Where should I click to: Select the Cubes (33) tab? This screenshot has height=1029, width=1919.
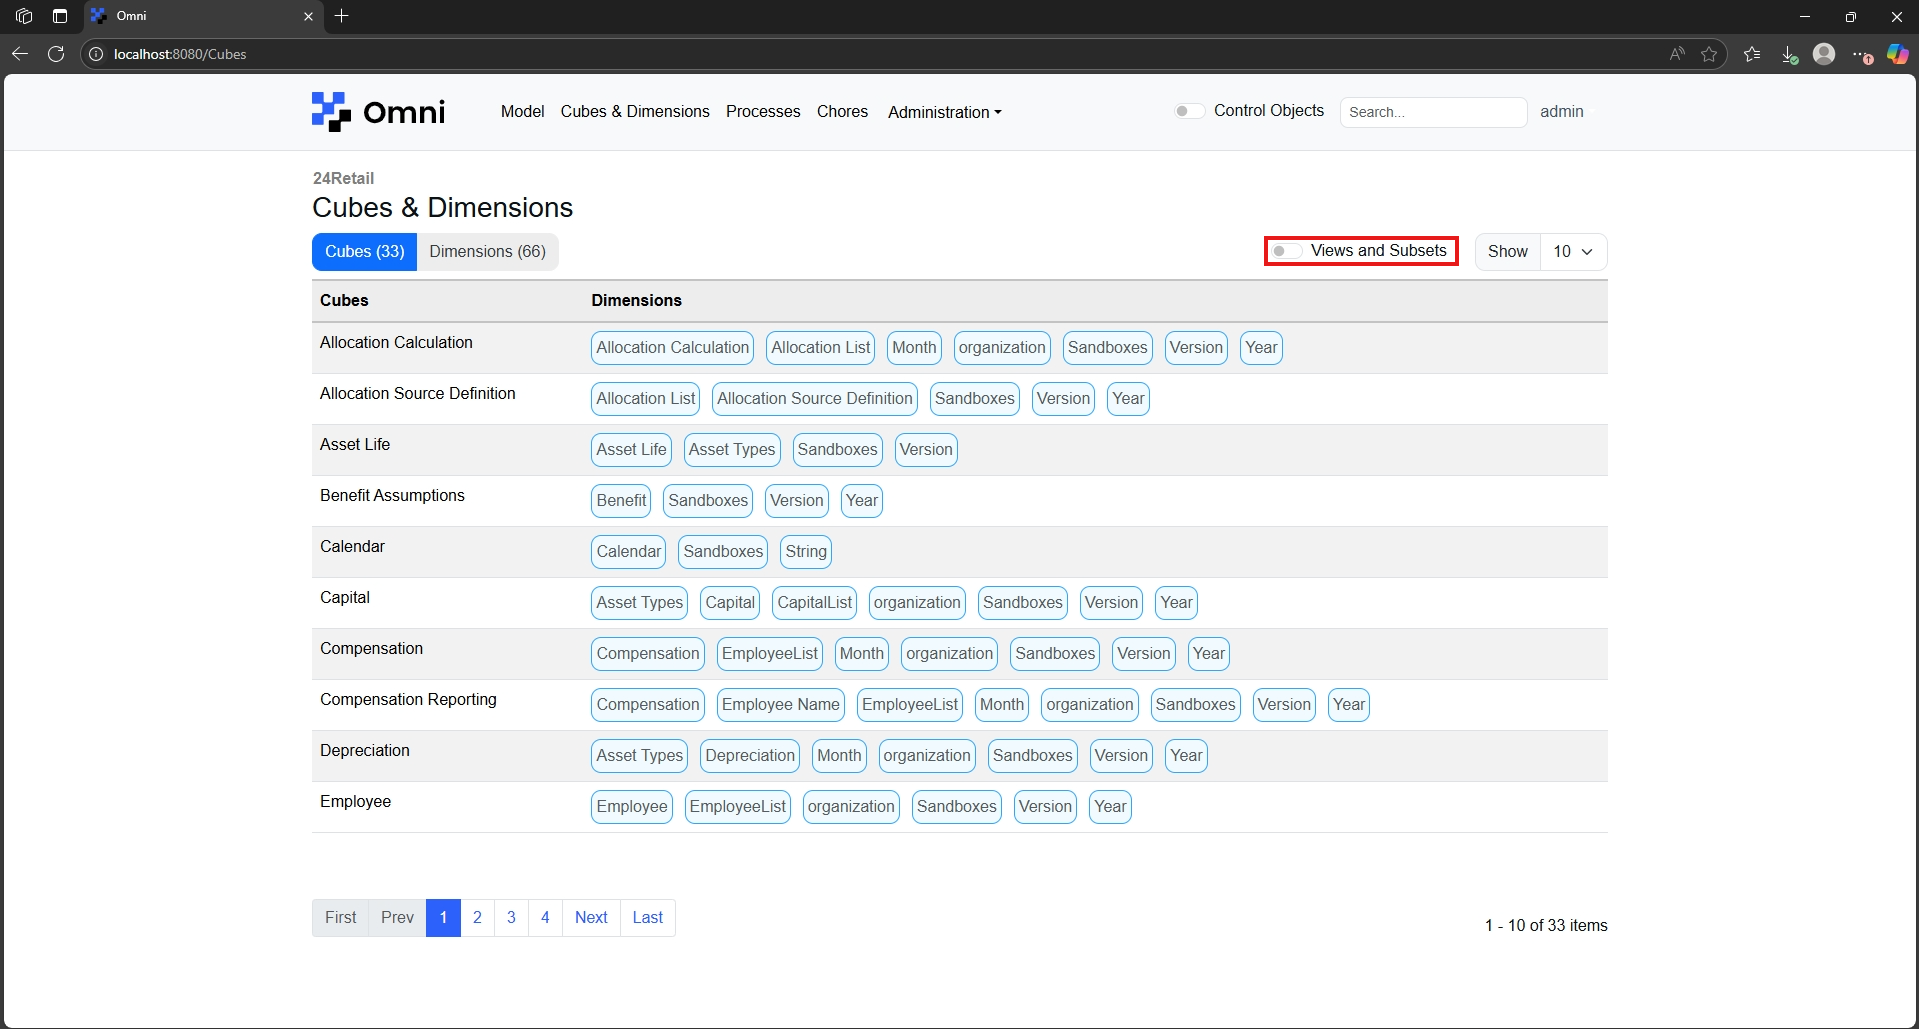click(x=364, y=251)
